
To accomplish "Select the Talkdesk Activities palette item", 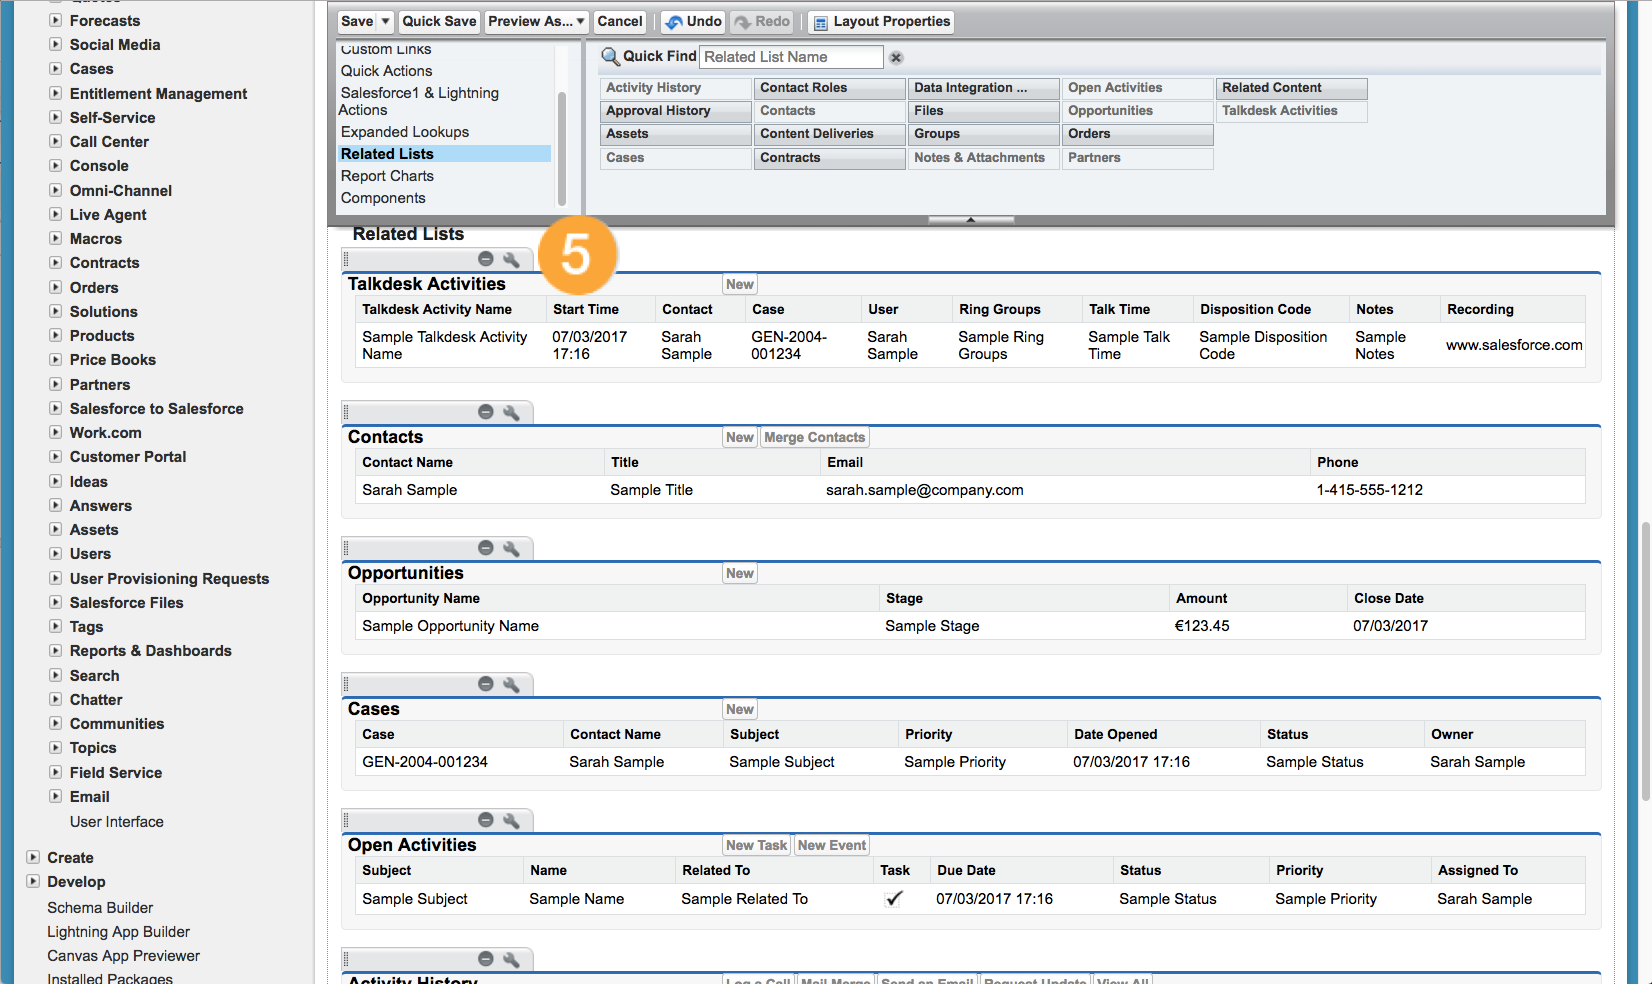I will click(x=1292, y=111).
